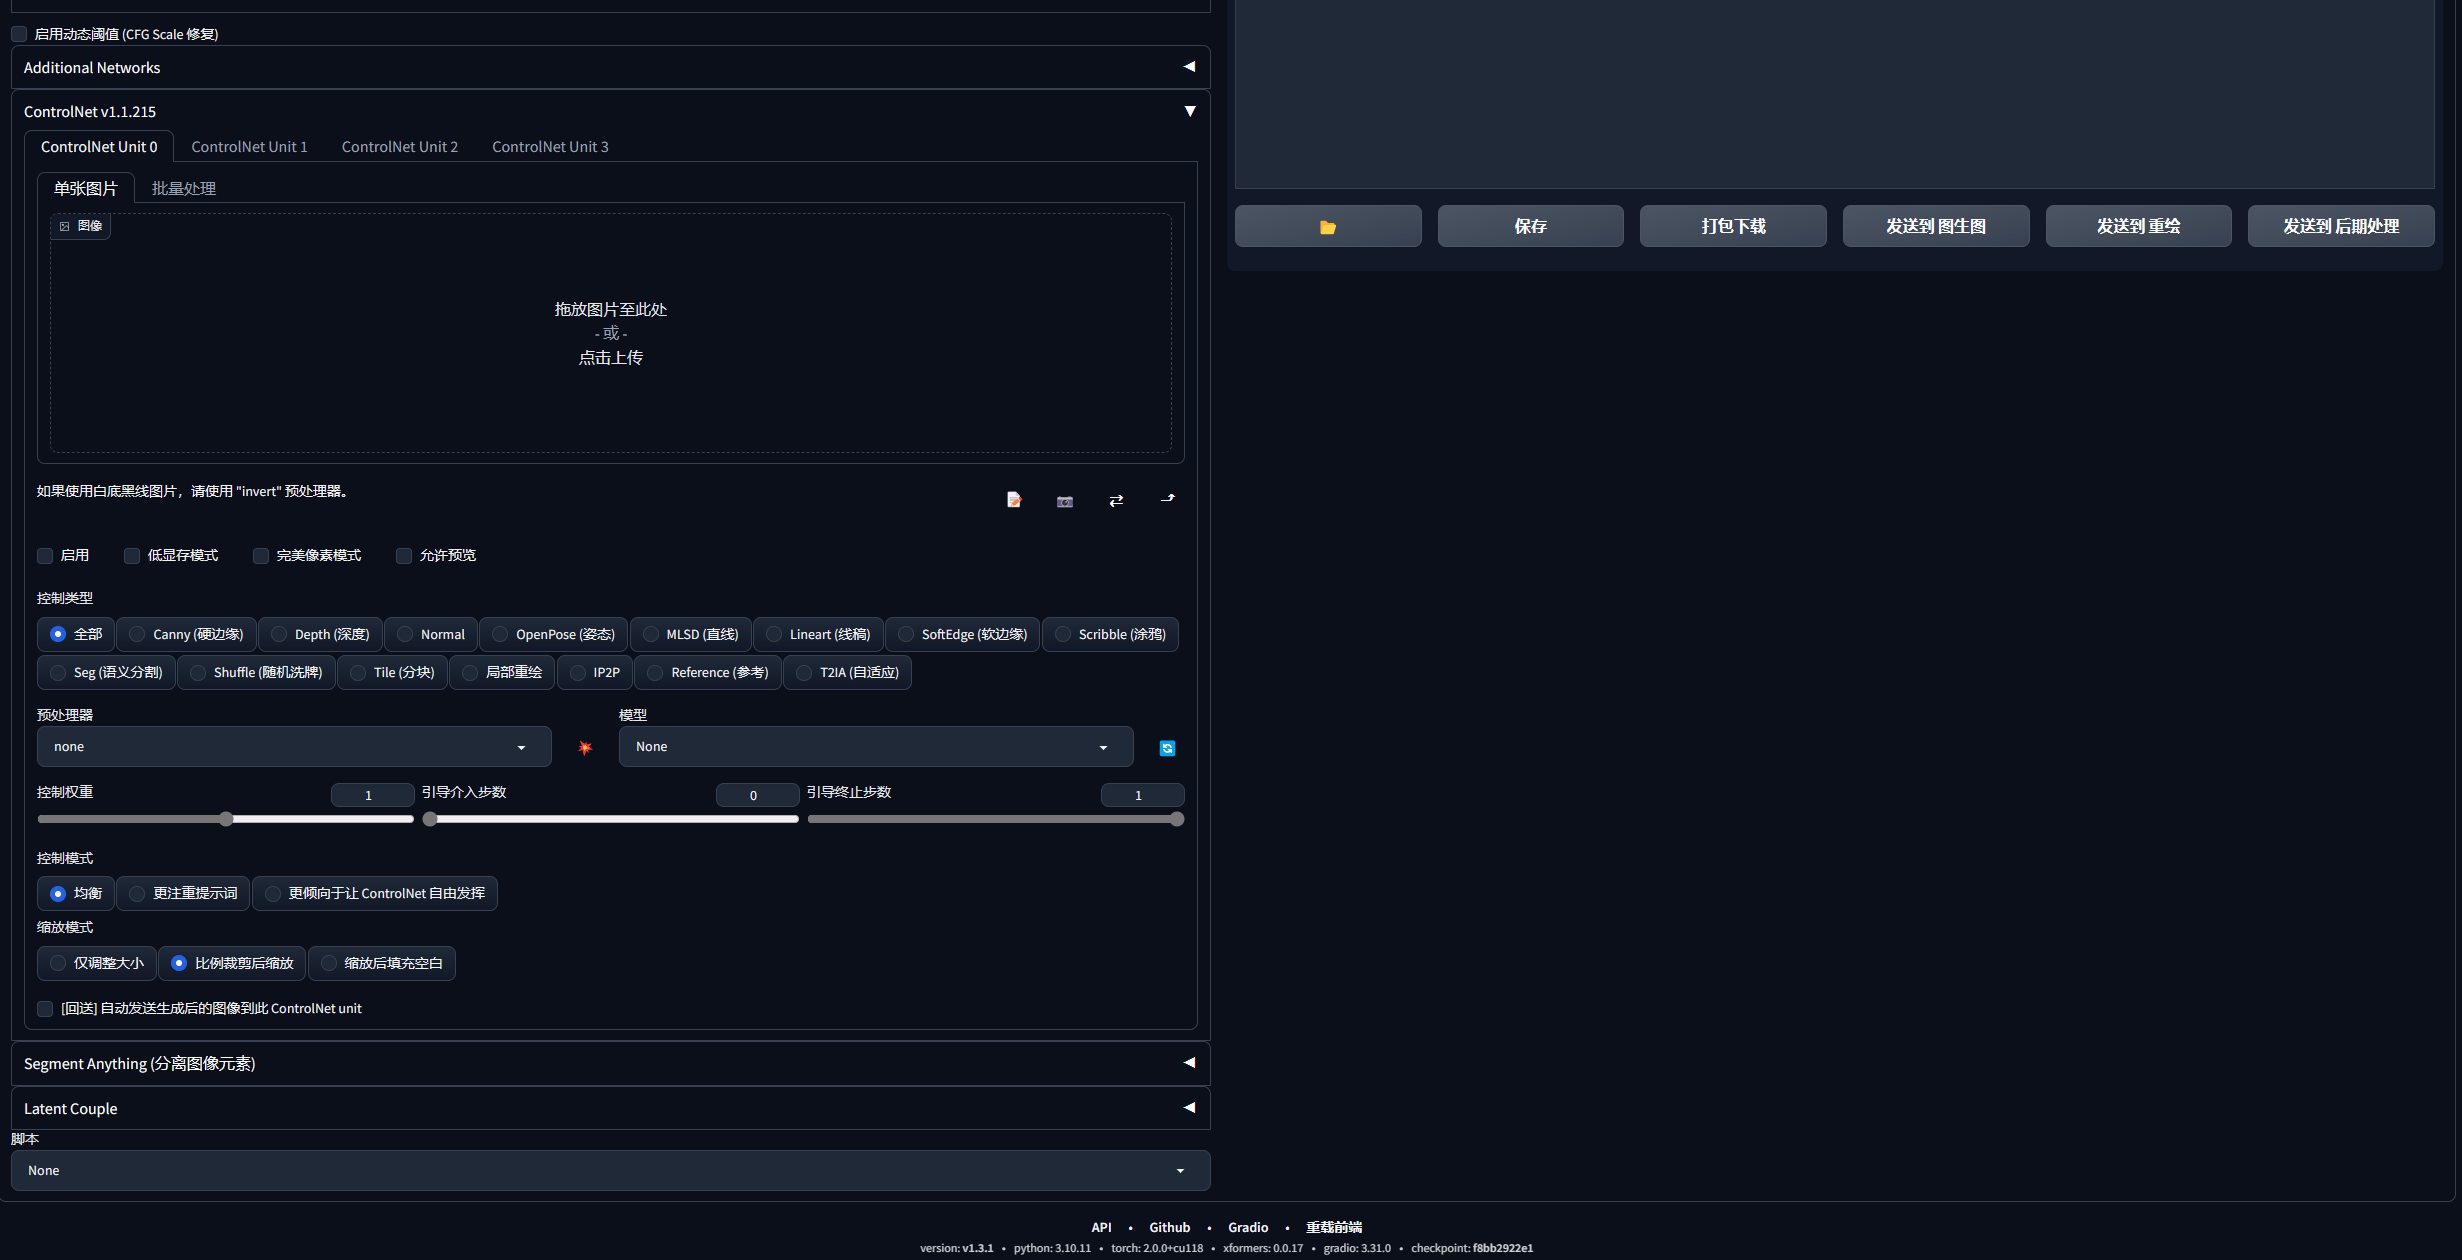Open the 模型 None dropdown
This screenshot has height=1260, width=2462.
875,747
